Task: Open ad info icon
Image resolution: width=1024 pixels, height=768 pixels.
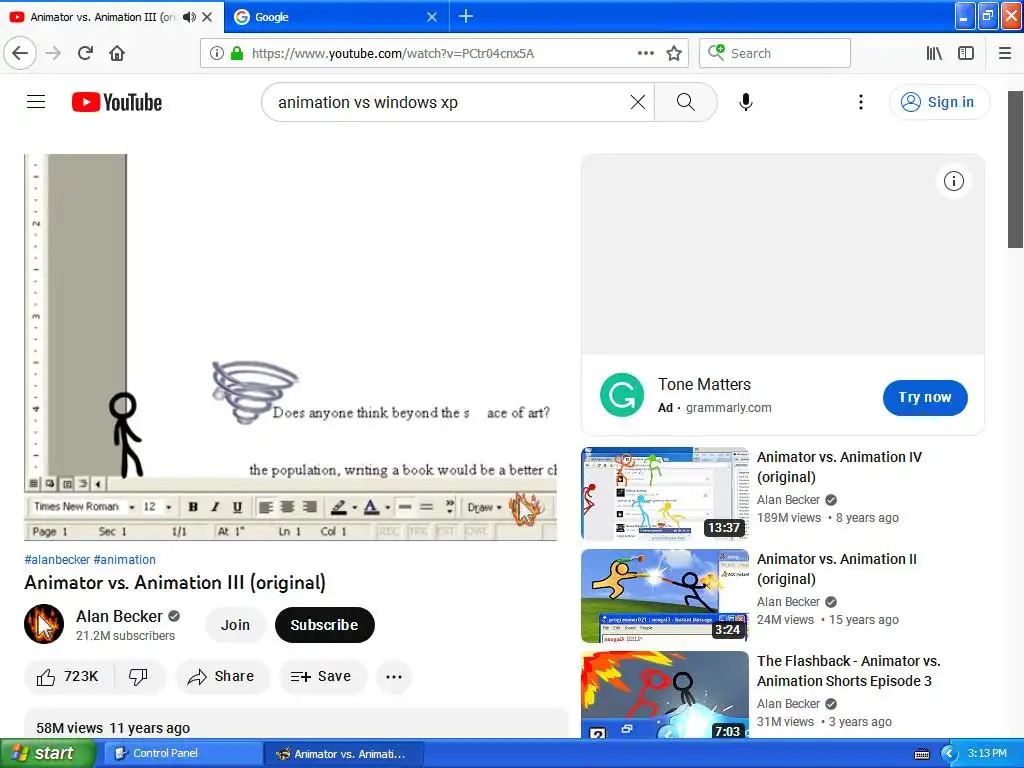Action: tap(953, 181)
